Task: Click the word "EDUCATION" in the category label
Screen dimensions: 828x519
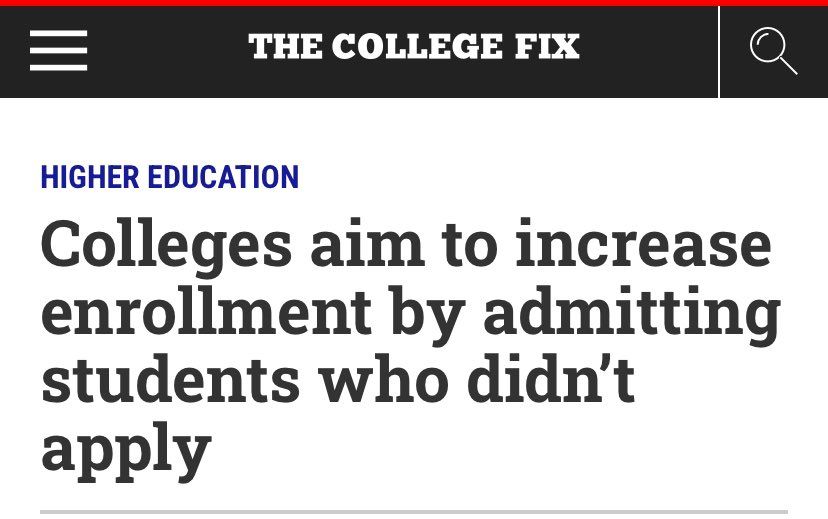Action: 223,178
